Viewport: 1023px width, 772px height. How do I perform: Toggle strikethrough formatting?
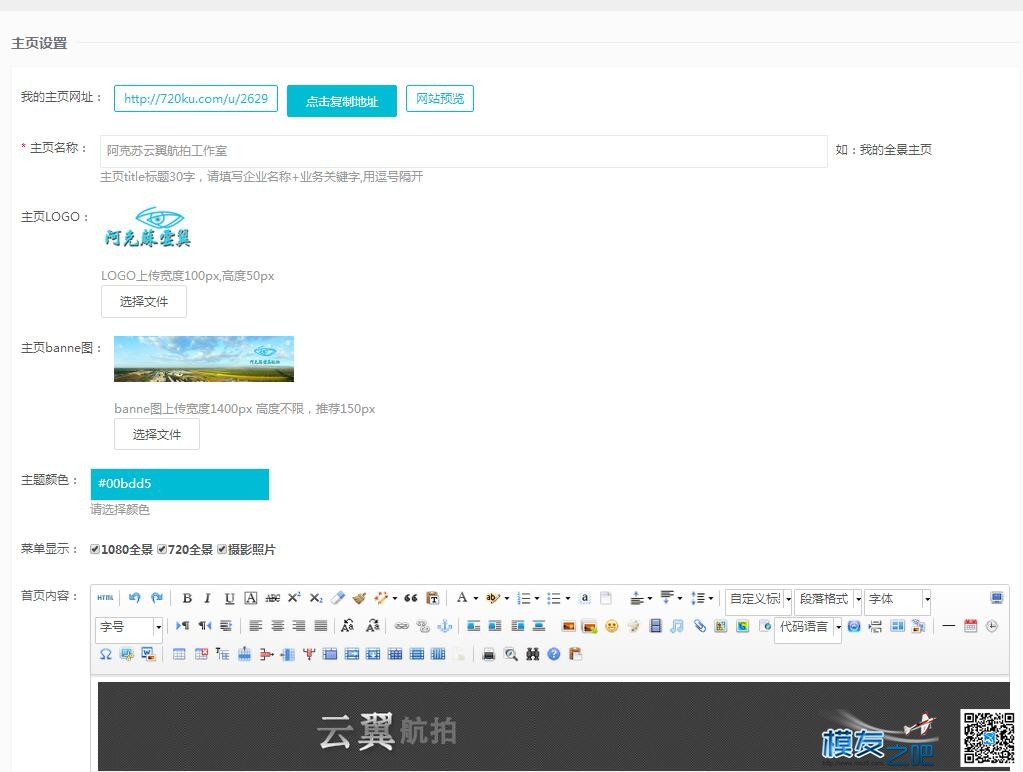click(x=273, y=598)
